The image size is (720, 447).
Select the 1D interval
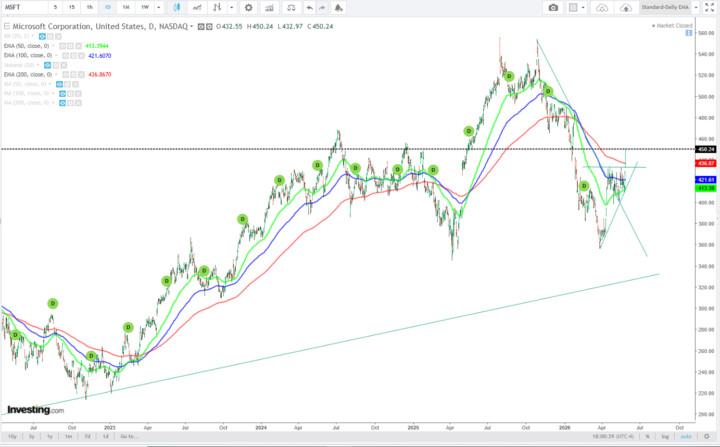(x=108, y=7)
